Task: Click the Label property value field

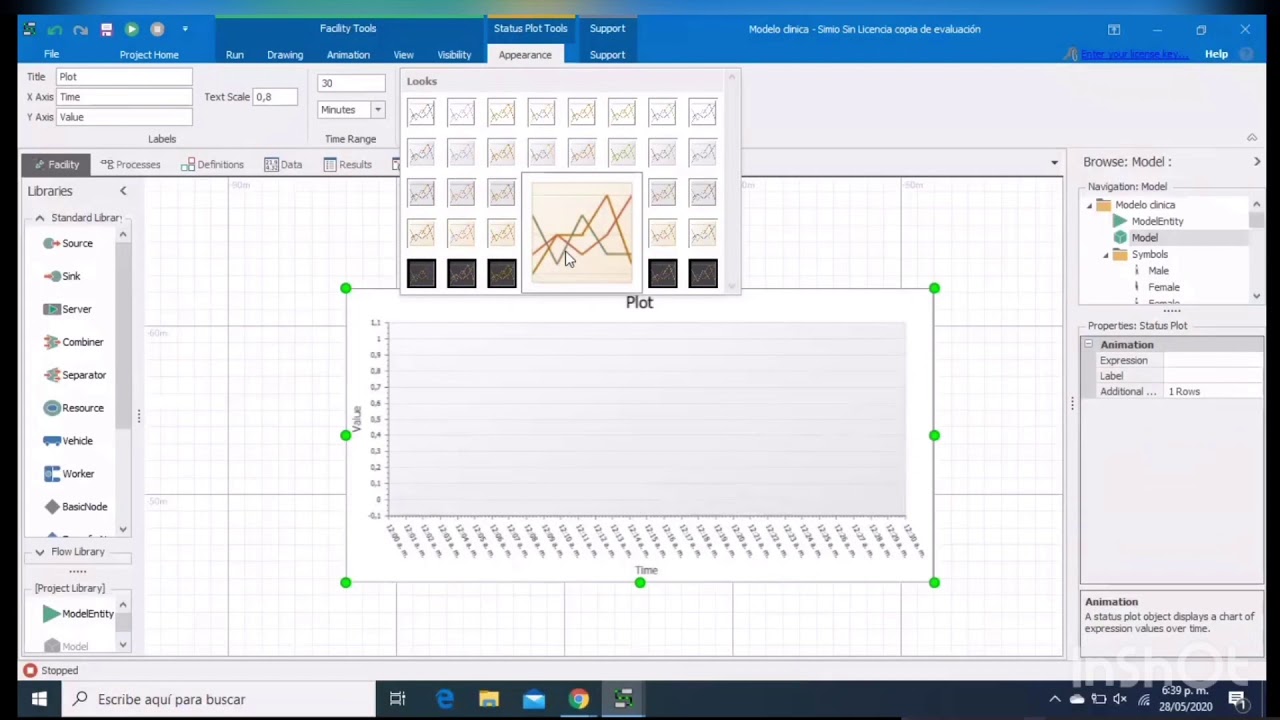Action: click(x=1213, y=376)
